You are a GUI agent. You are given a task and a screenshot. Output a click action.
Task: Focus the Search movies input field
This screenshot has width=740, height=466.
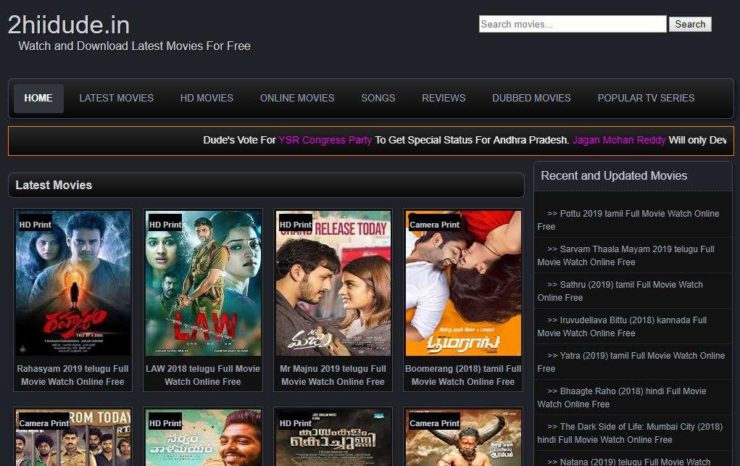click(572, 24)
